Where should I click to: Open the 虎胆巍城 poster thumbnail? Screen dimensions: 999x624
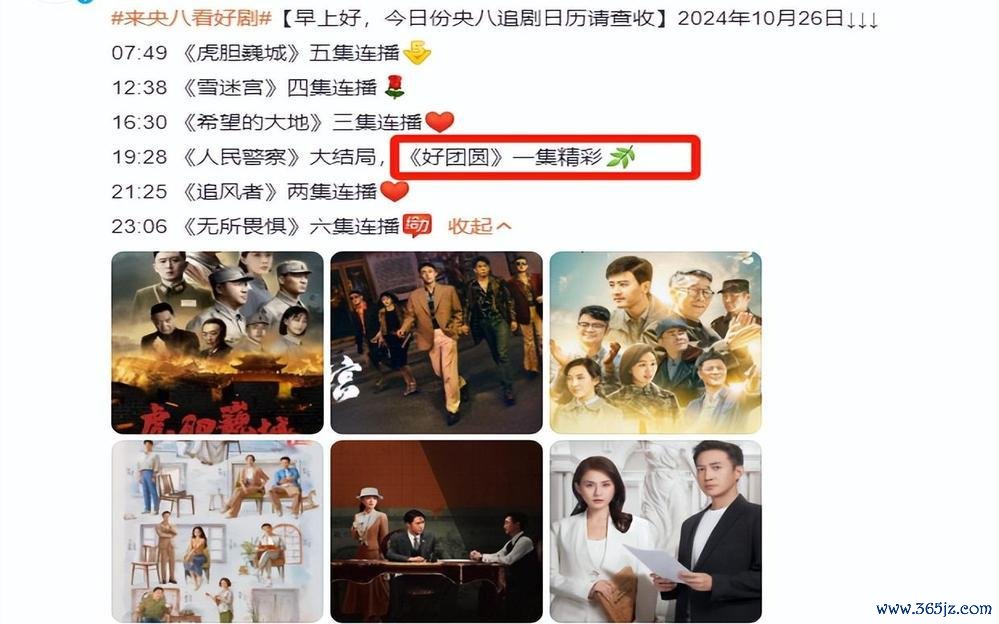pos(217,343)
